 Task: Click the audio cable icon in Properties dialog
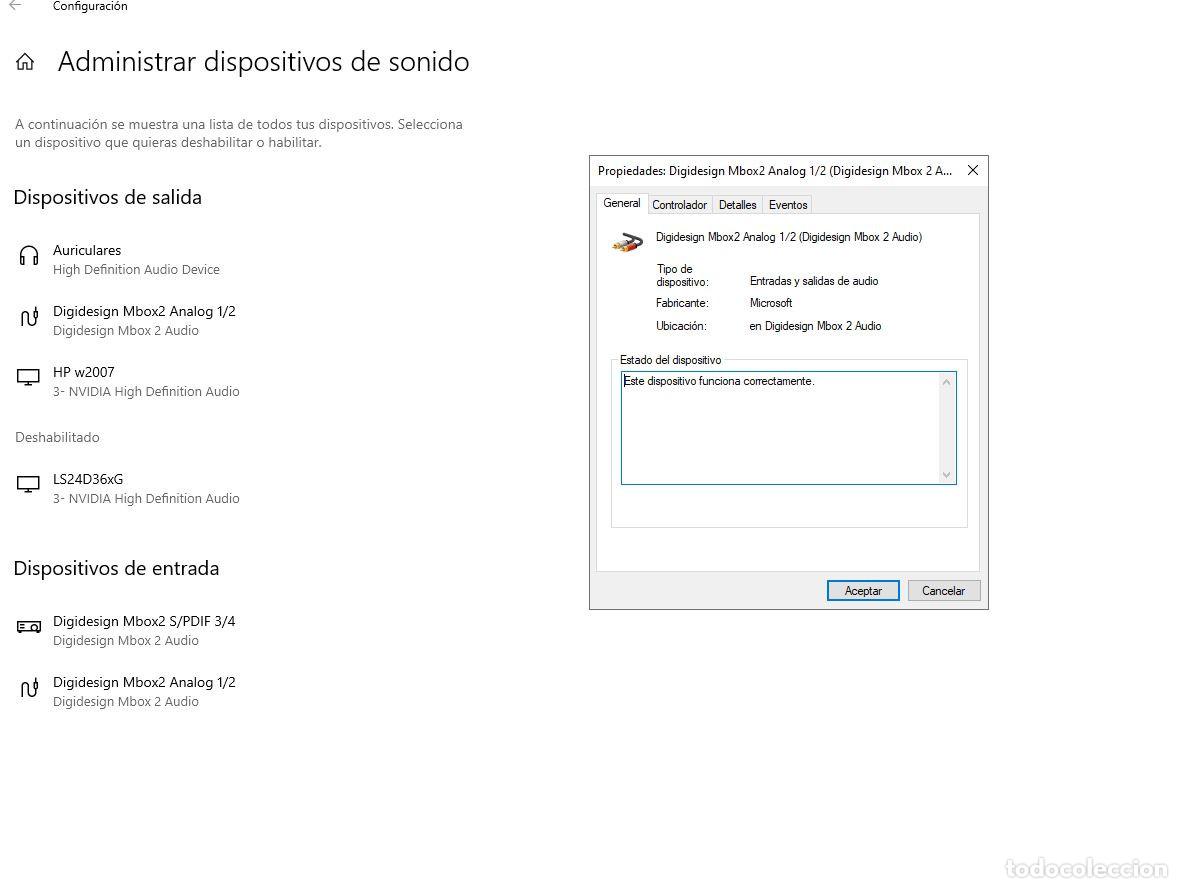pos(627,242)
